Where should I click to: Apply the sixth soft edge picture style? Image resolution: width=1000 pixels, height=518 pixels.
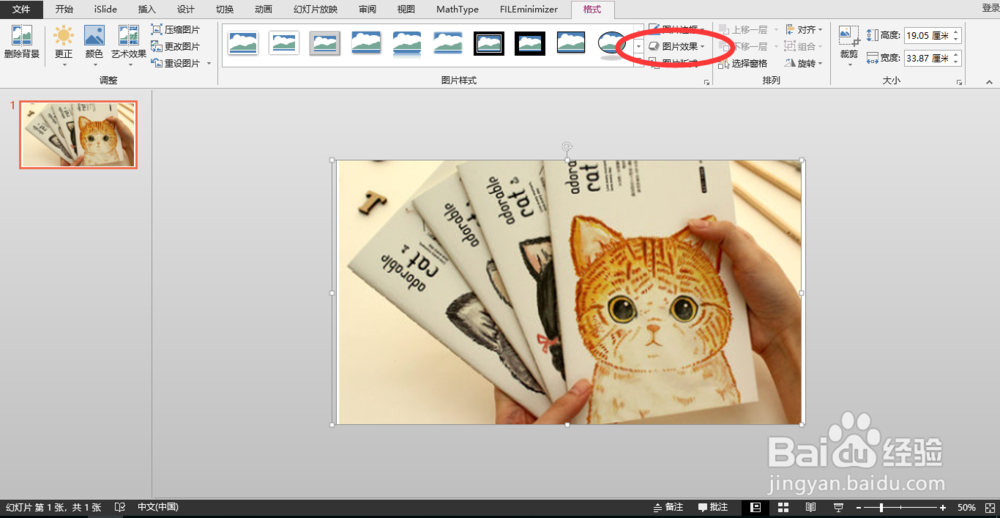(x=448, y=43)
